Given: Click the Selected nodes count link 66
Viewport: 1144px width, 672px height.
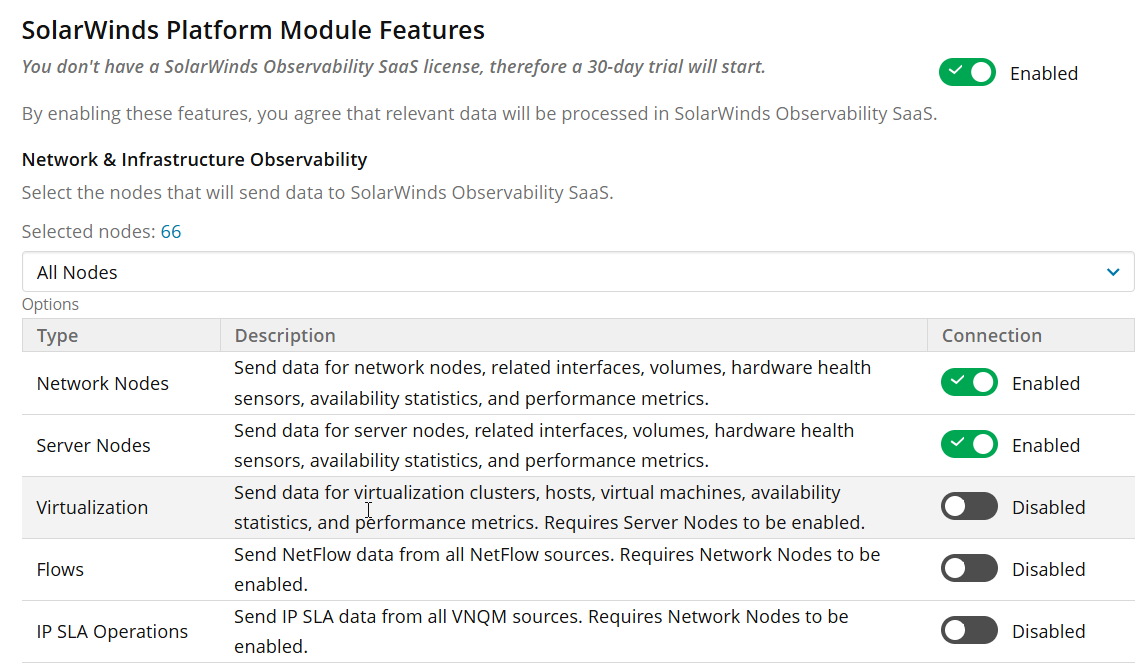Looking at the screenshot, I should point(171,232).
